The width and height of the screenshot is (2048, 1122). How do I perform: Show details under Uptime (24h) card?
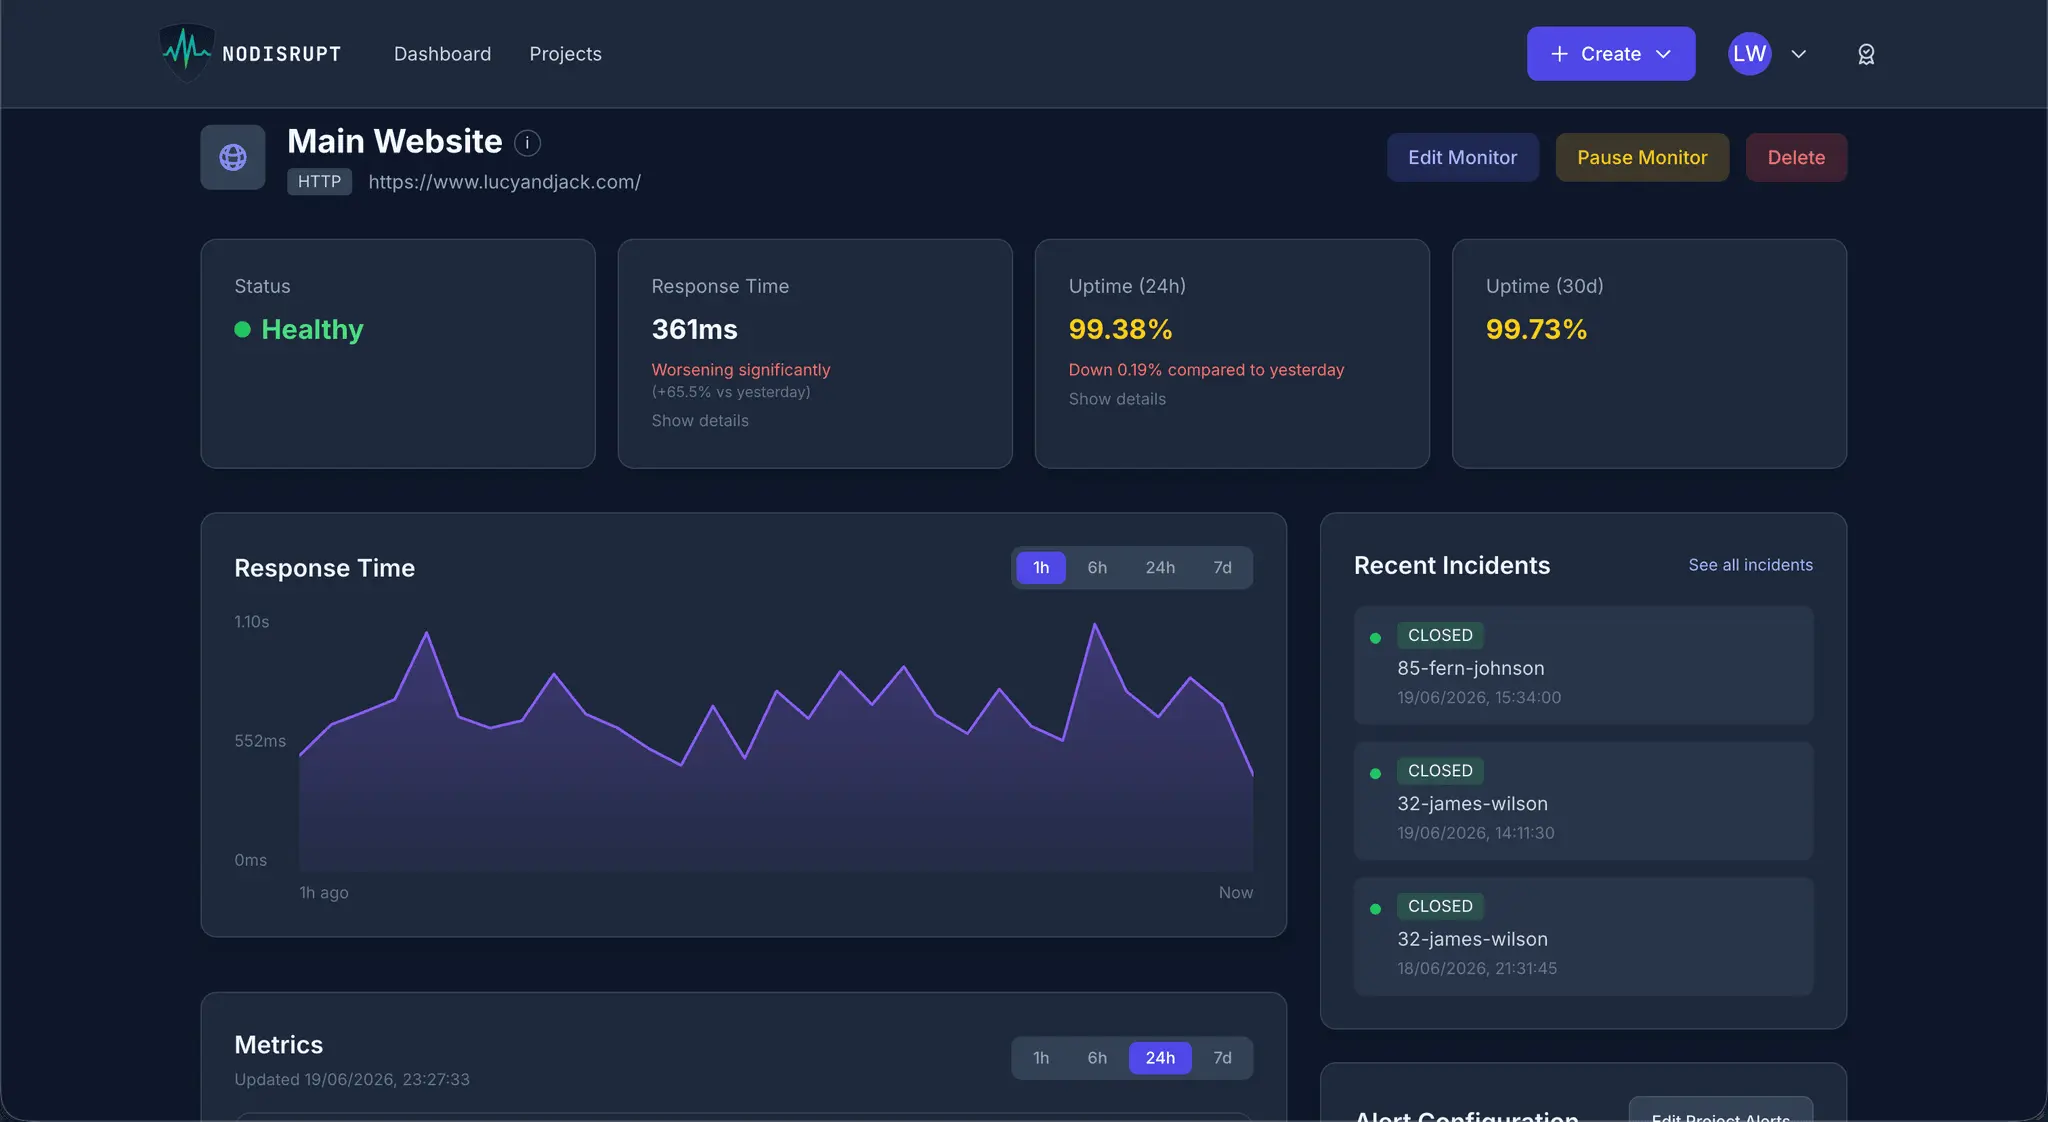pos(1117,399)
